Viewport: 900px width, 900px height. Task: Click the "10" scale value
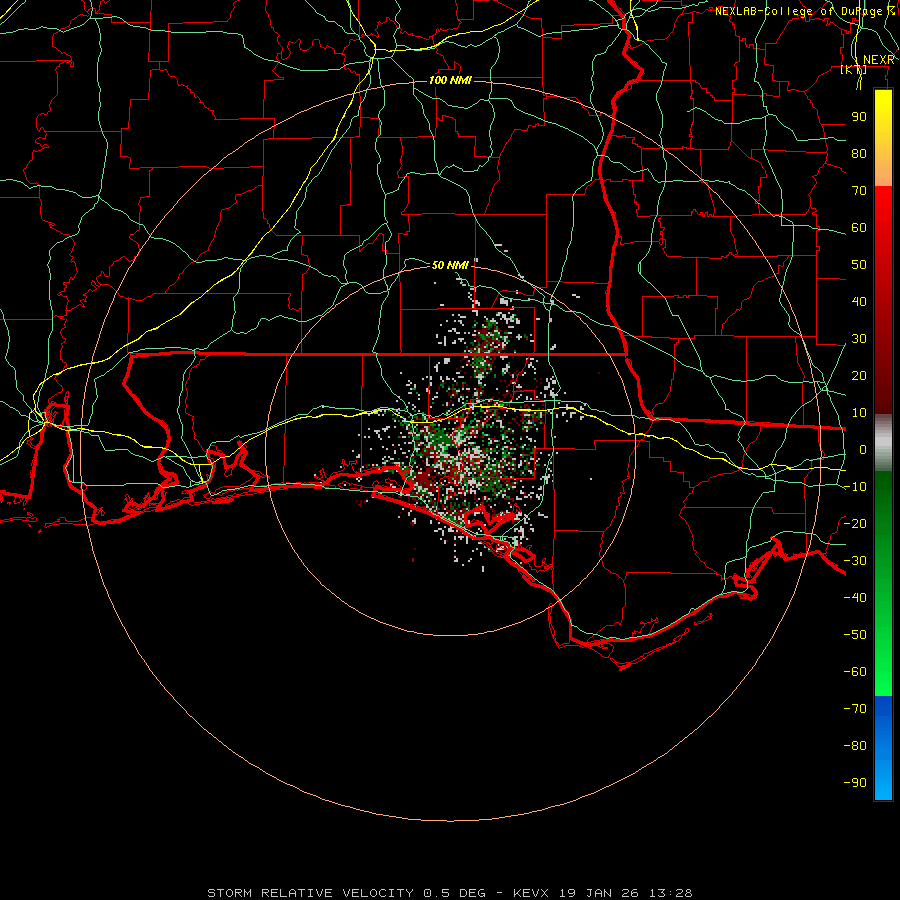tap(859, 413)
